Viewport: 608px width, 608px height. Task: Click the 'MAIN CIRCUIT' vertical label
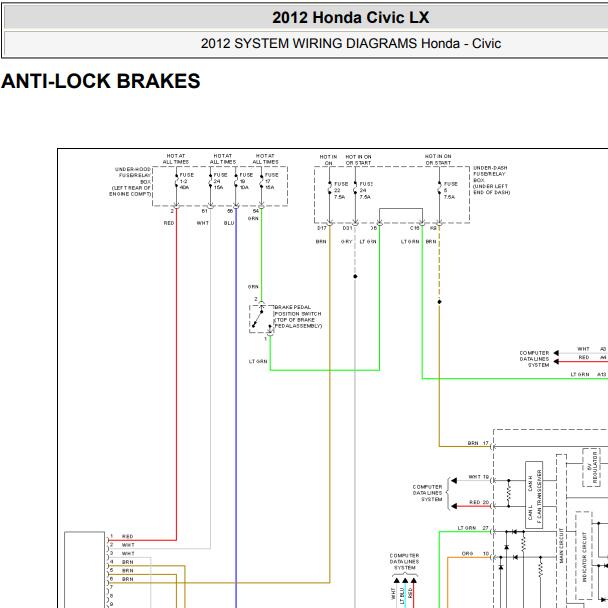[x=561, y=546]
